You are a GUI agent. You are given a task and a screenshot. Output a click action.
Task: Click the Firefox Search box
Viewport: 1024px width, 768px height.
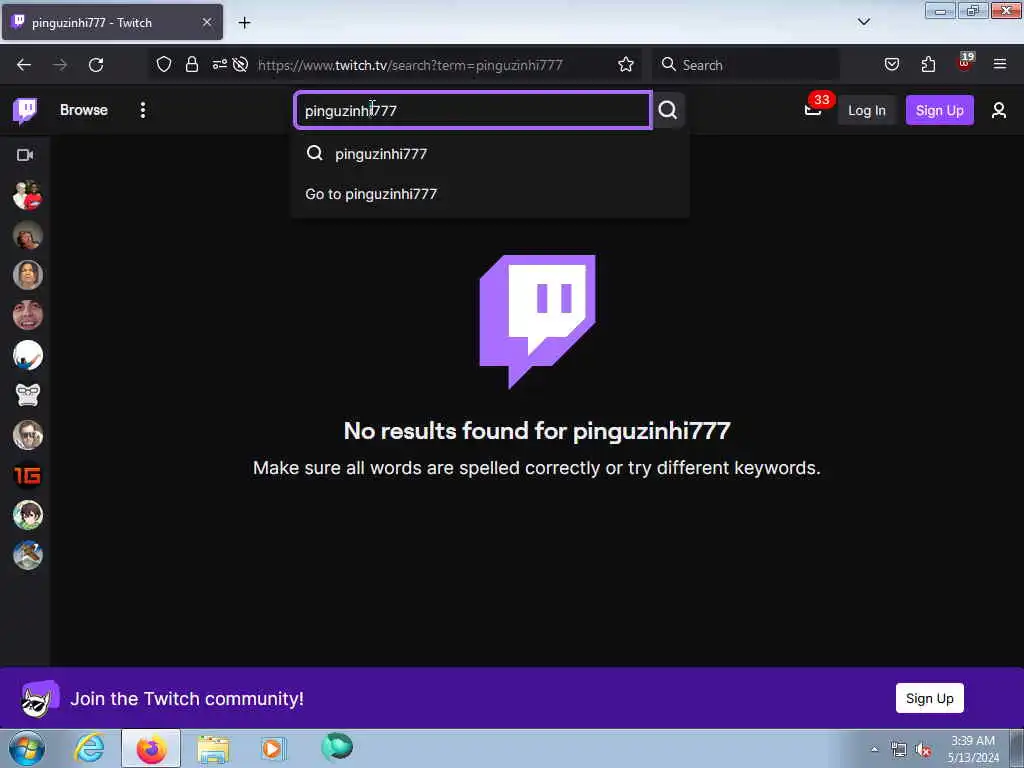[746, 65]
